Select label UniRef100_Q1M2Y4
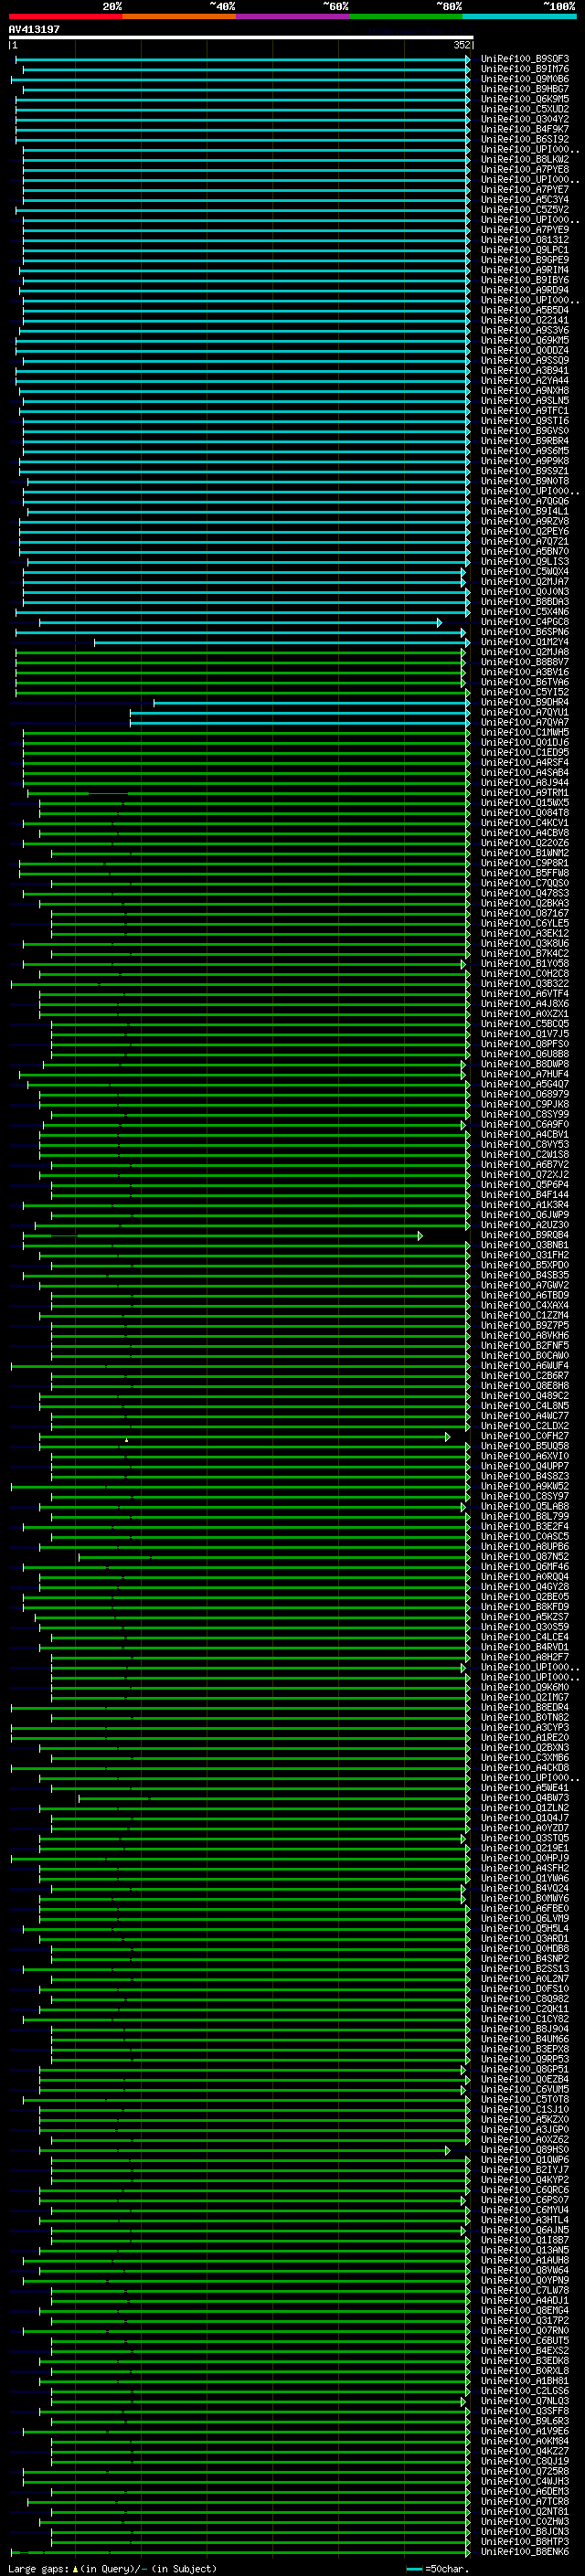 (525, 642)
